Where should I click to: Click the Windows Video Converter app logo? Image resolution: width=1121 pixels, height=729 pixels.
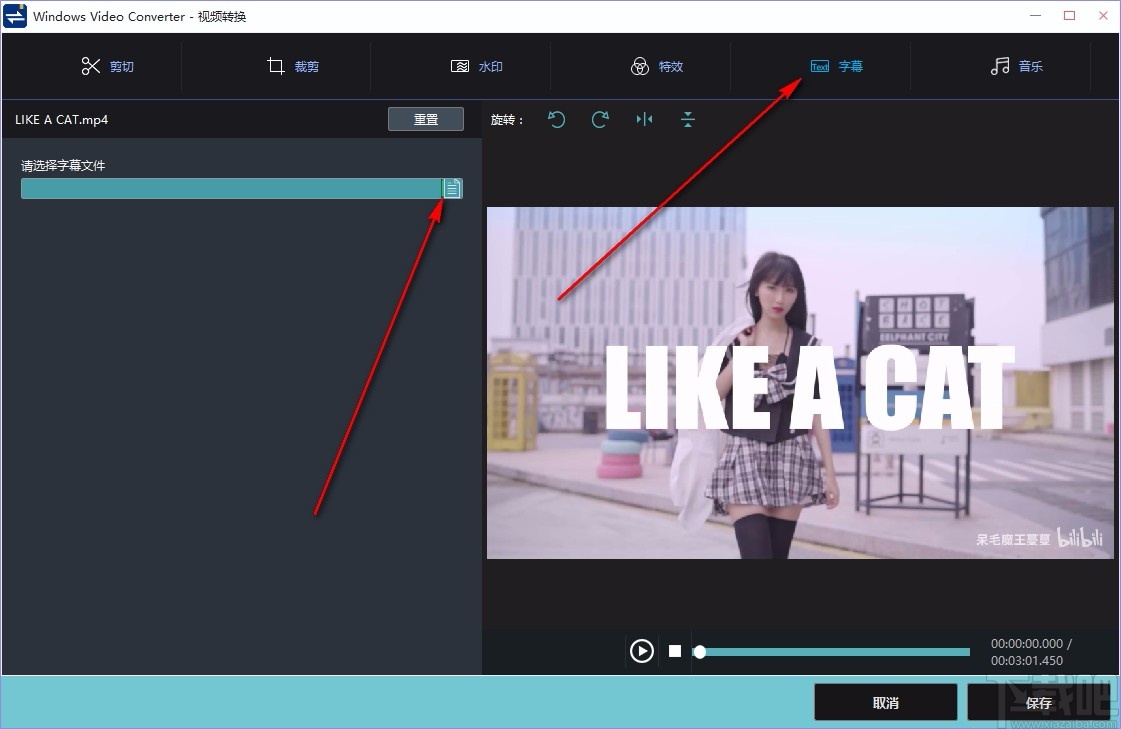pyautogui.click(x=13, y=15)
